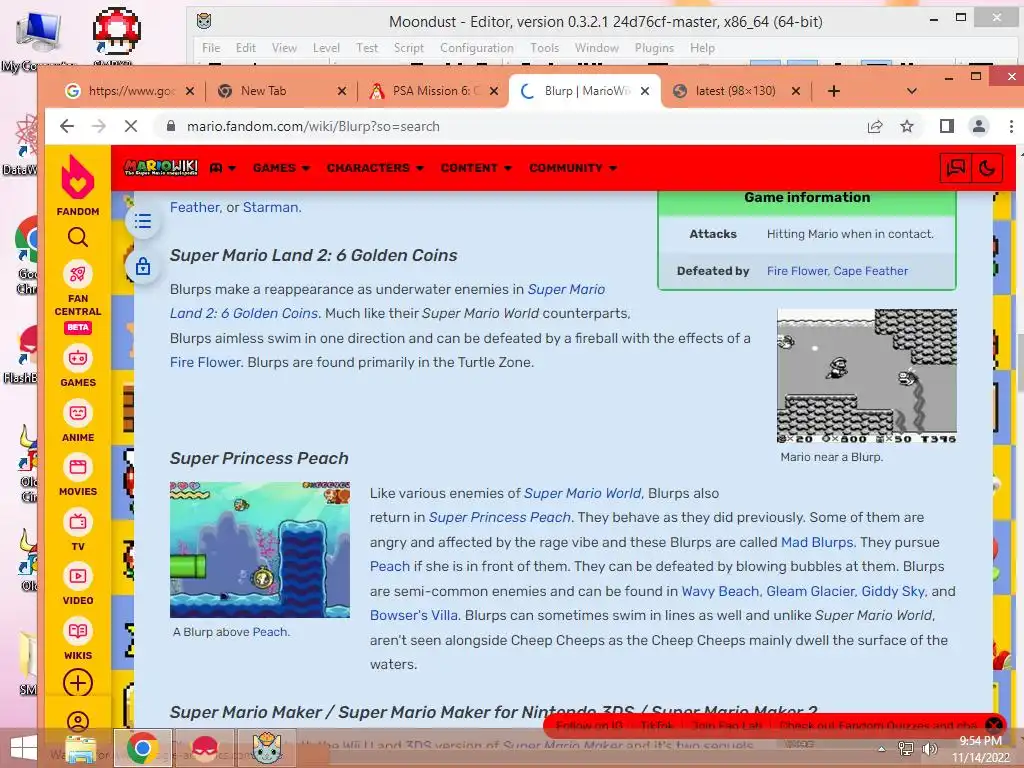Expand the Explore book dropdown
This screenshot has width=1024, height=768.
[222, 168]
